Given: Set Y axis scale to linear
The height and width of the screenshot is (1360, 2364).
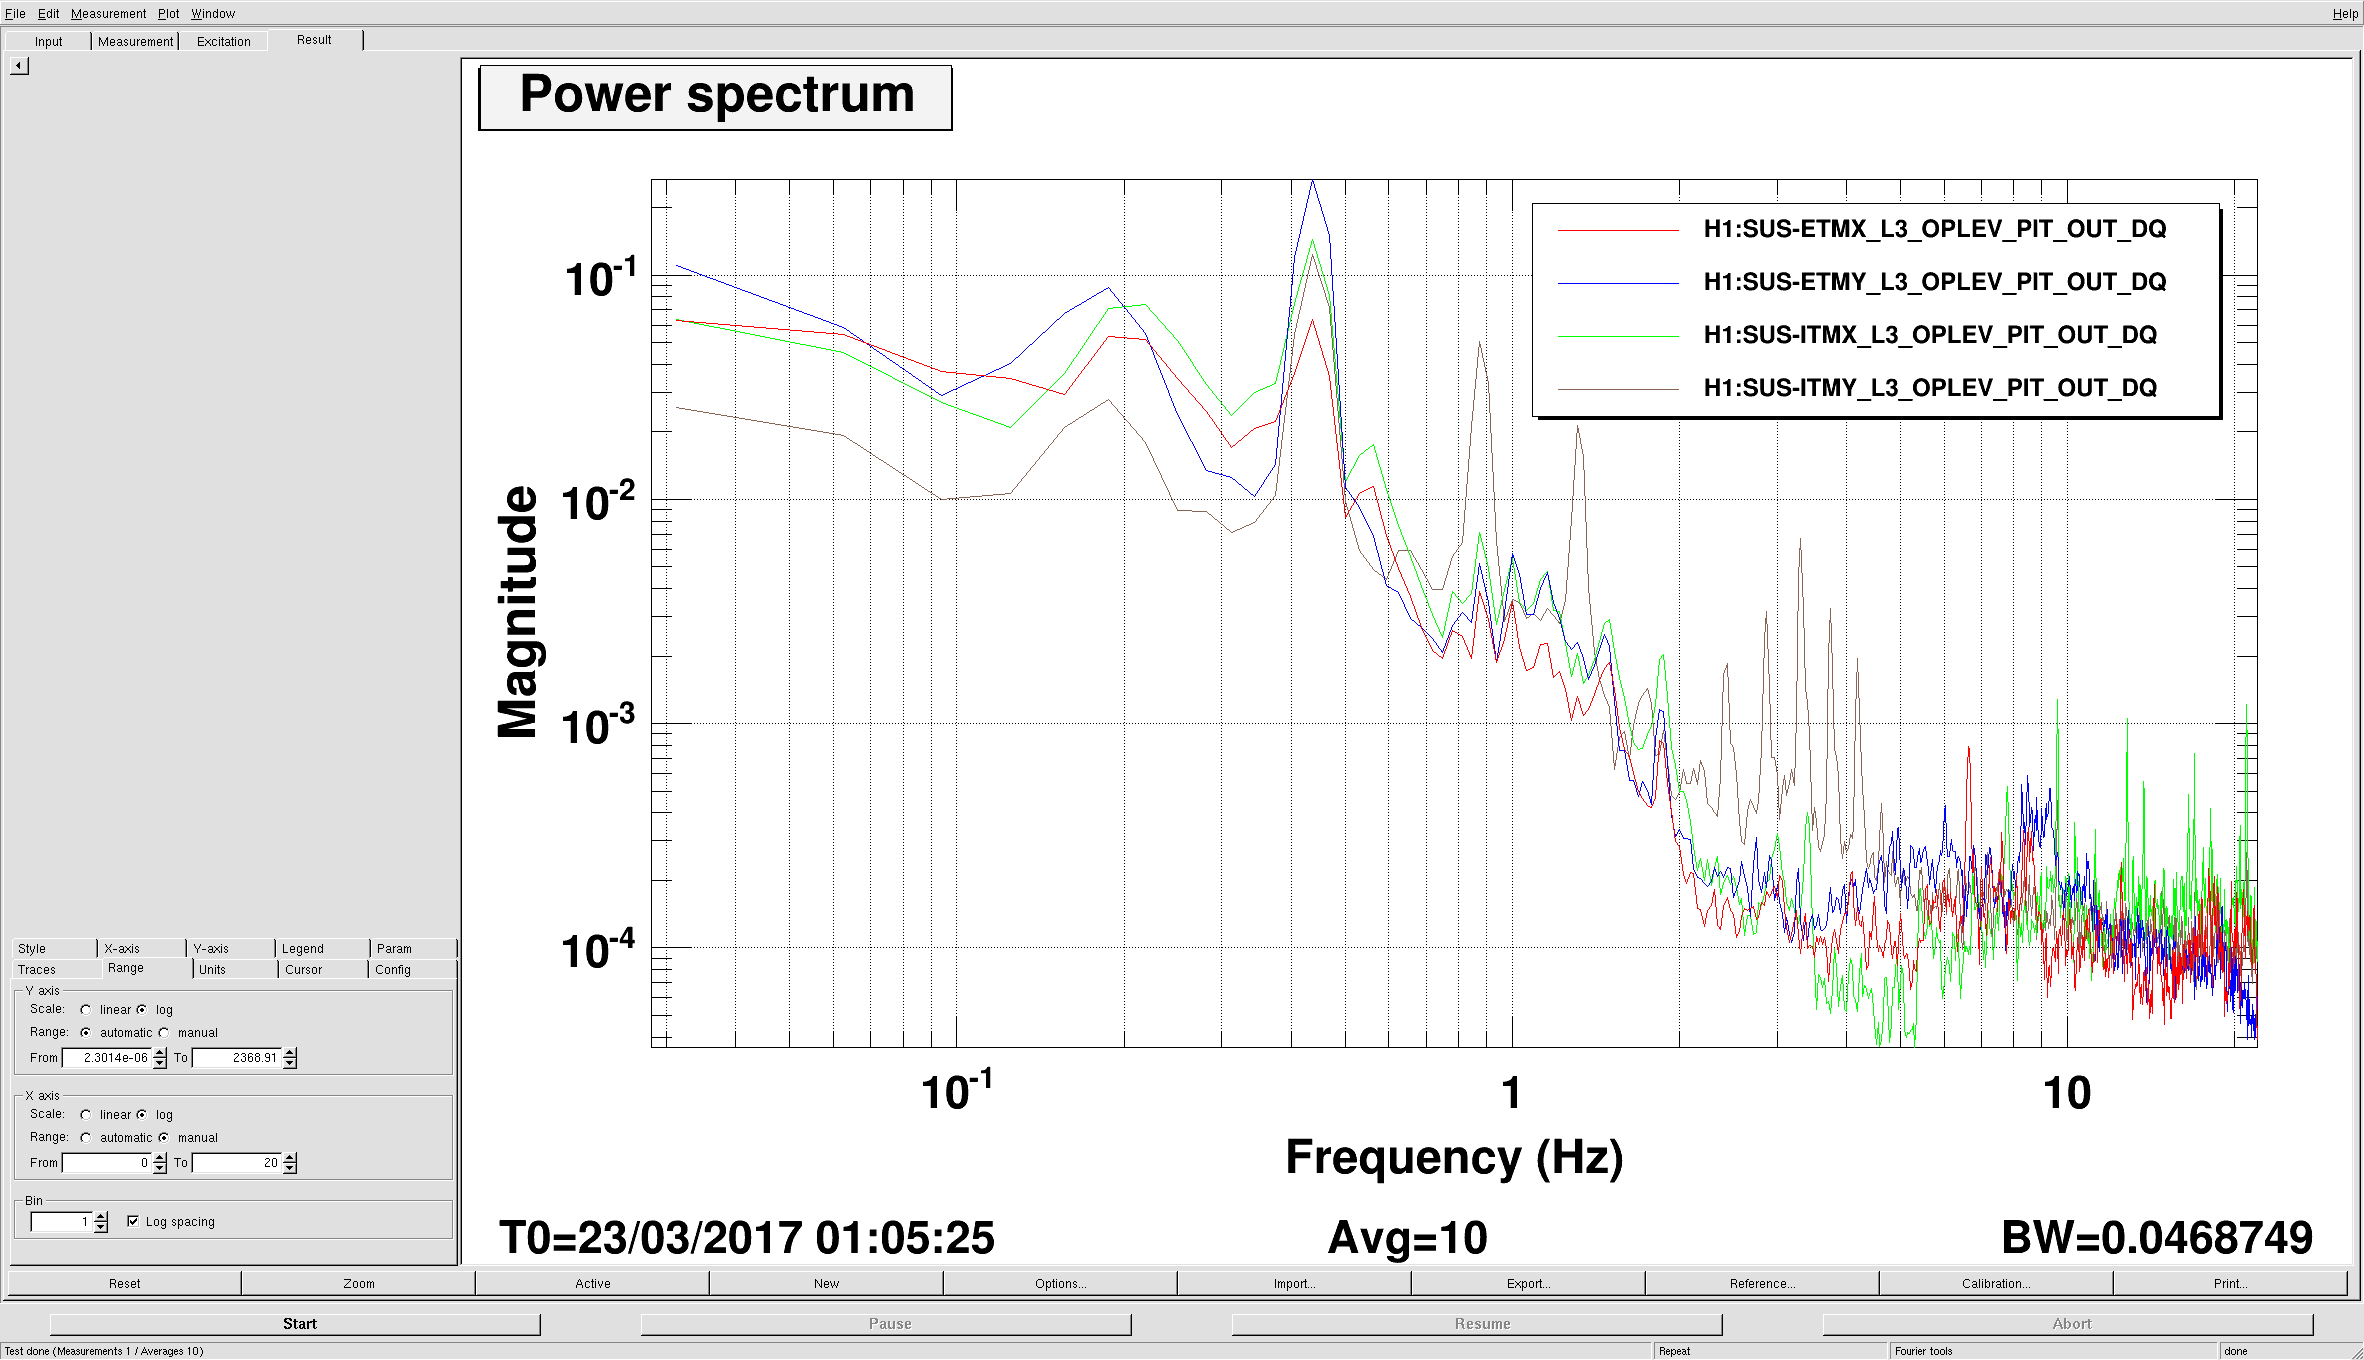Looking at the screenshot, I should [x=86, y=1009].
